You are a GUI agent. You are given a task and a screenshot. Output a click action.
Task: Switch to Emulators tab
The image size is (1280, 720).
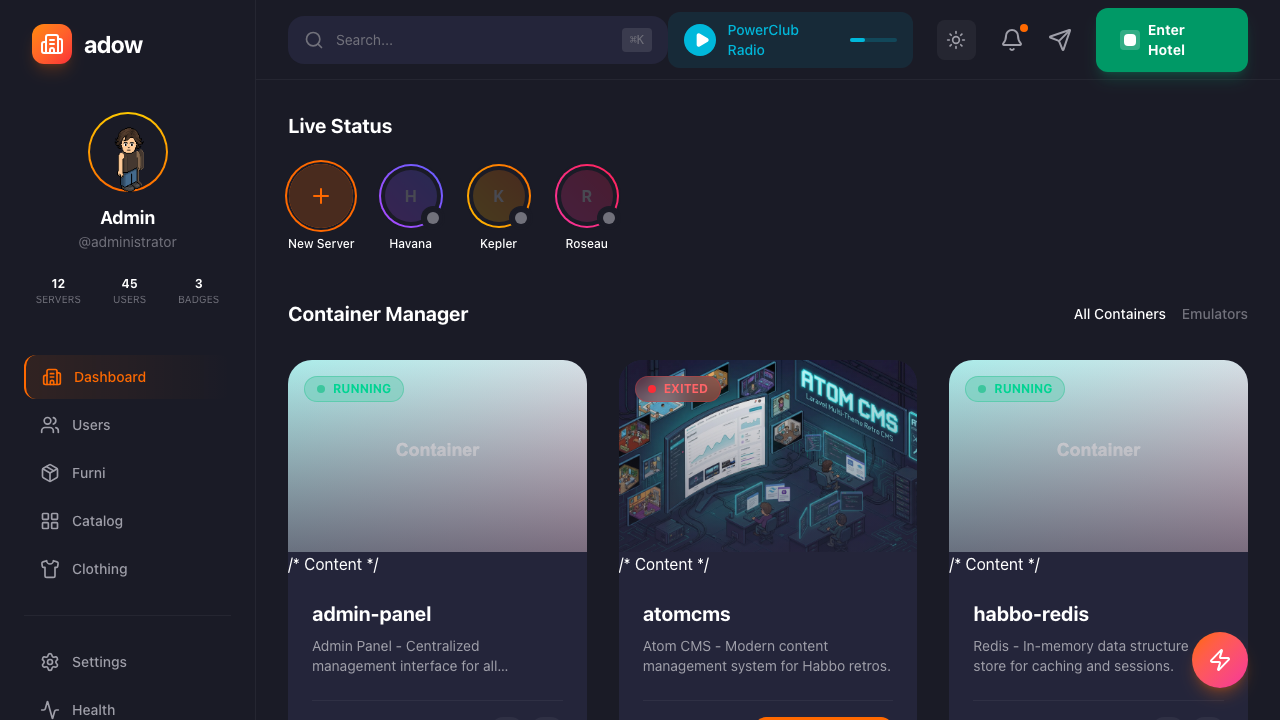[x=1214, y=314]
